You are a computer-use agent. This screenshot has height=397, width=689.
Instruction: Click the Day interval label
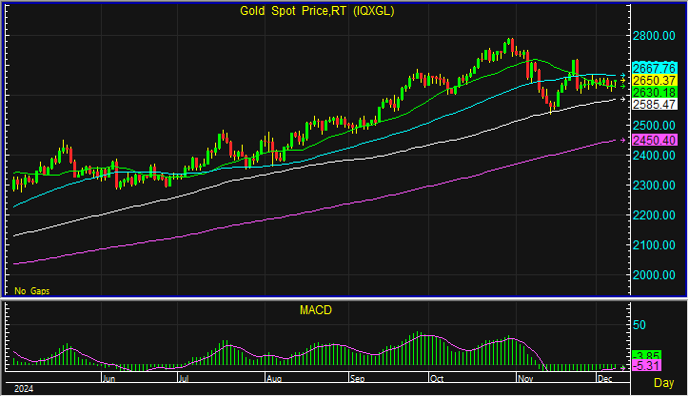[664, 383]
